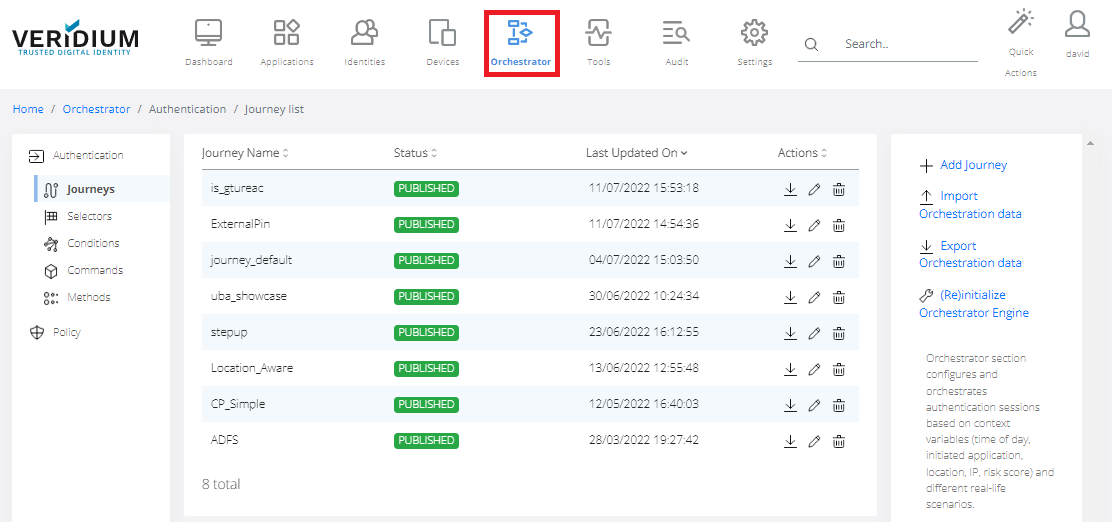Click the Home breadcrumb link
1112x522 pixels.
(28, 109)
